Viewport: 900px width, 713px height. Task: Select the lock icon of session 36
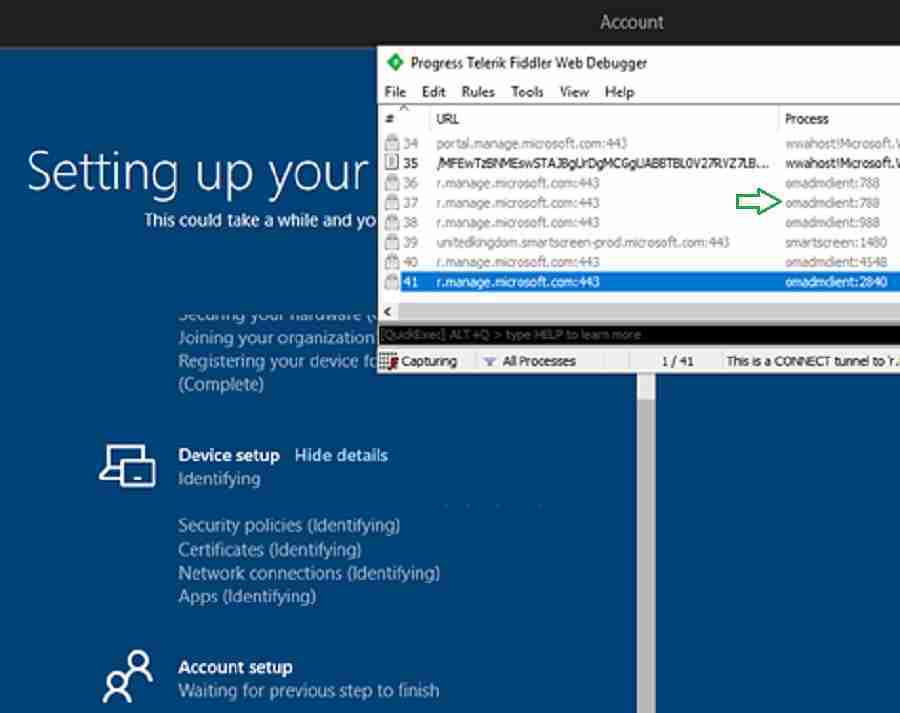click(x=391, y=183)
